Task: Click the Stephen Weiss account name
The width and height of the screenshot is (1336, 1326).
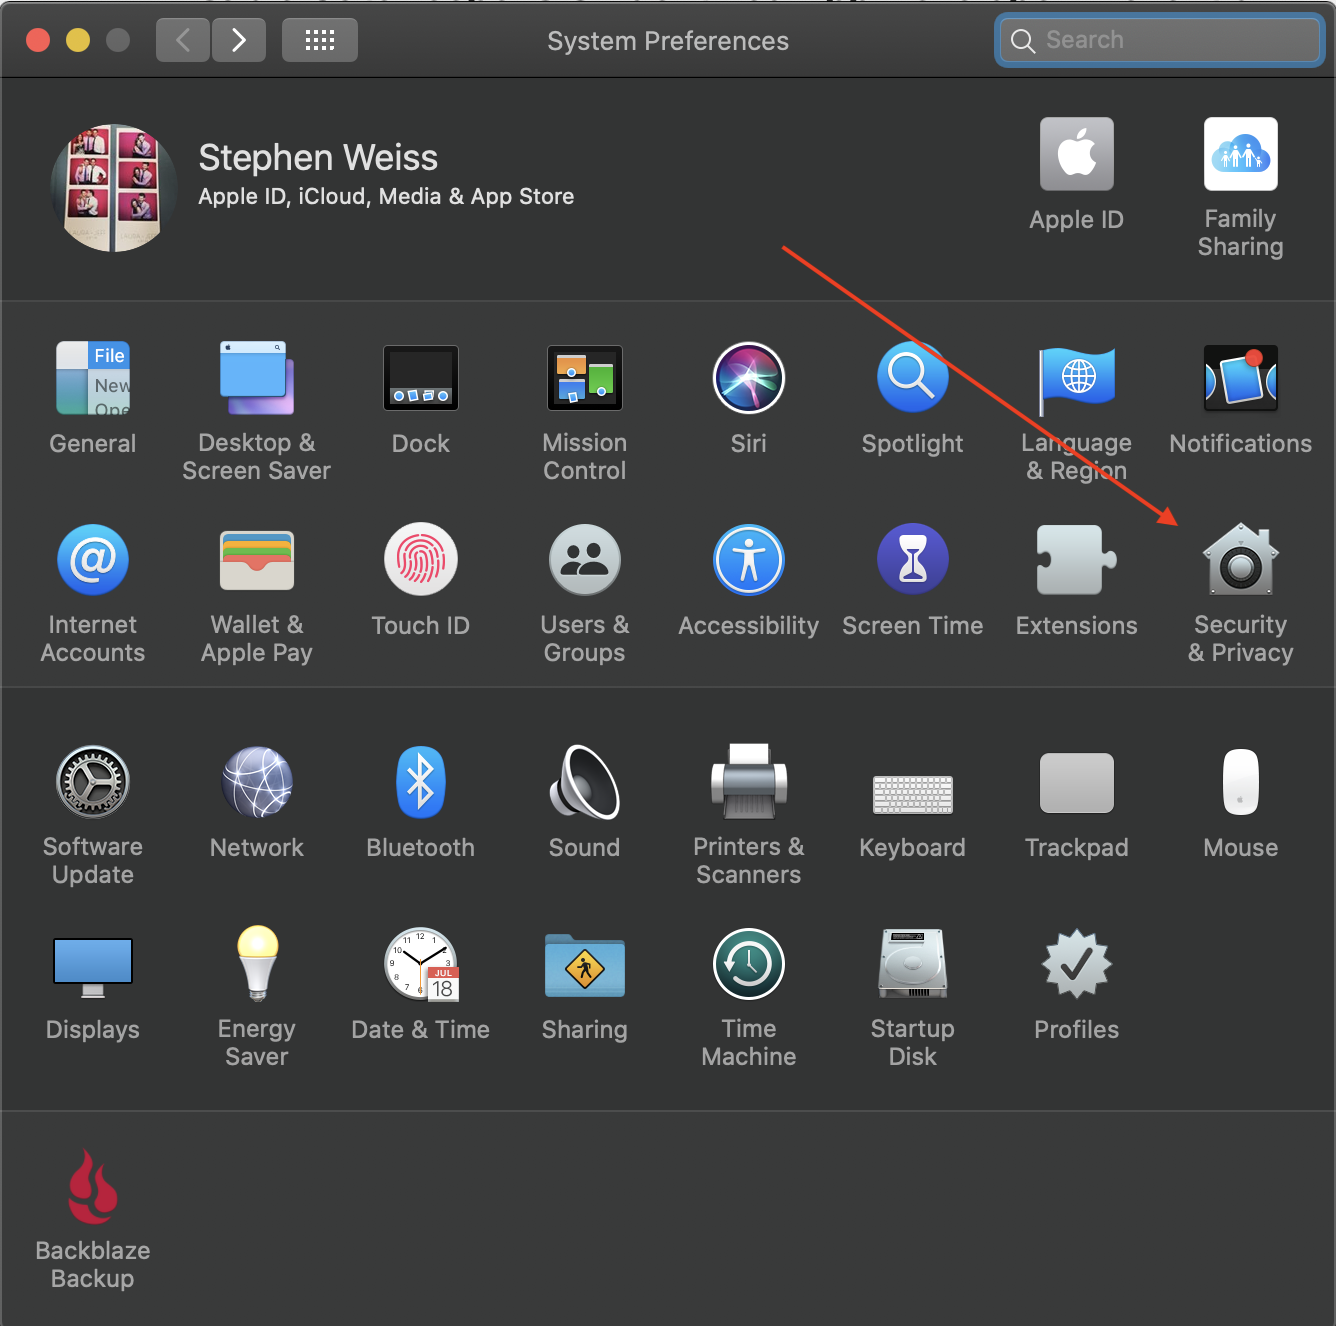Action: coord(318,158)
